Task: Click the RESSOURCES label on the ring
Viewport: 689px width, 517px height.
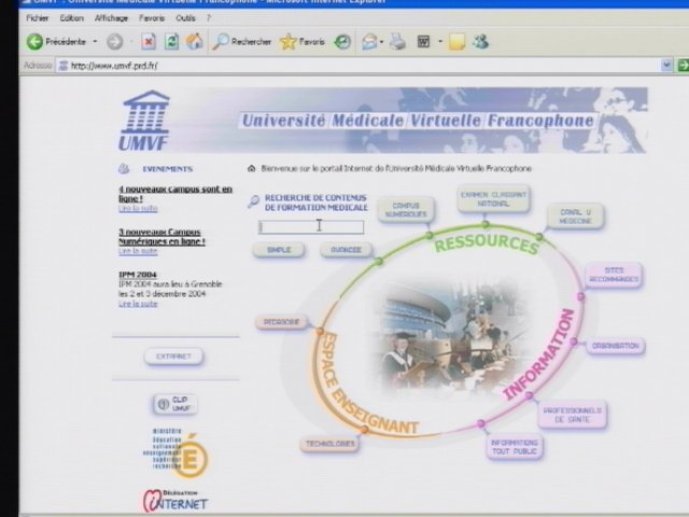Action: 486,244
